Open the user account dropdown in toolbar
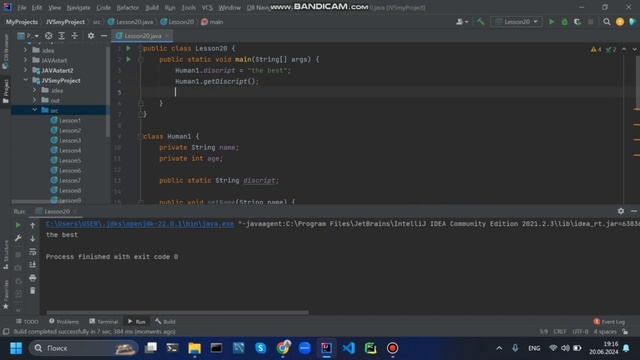The width and height of the screenshot is (640, 360). (462, 22)
